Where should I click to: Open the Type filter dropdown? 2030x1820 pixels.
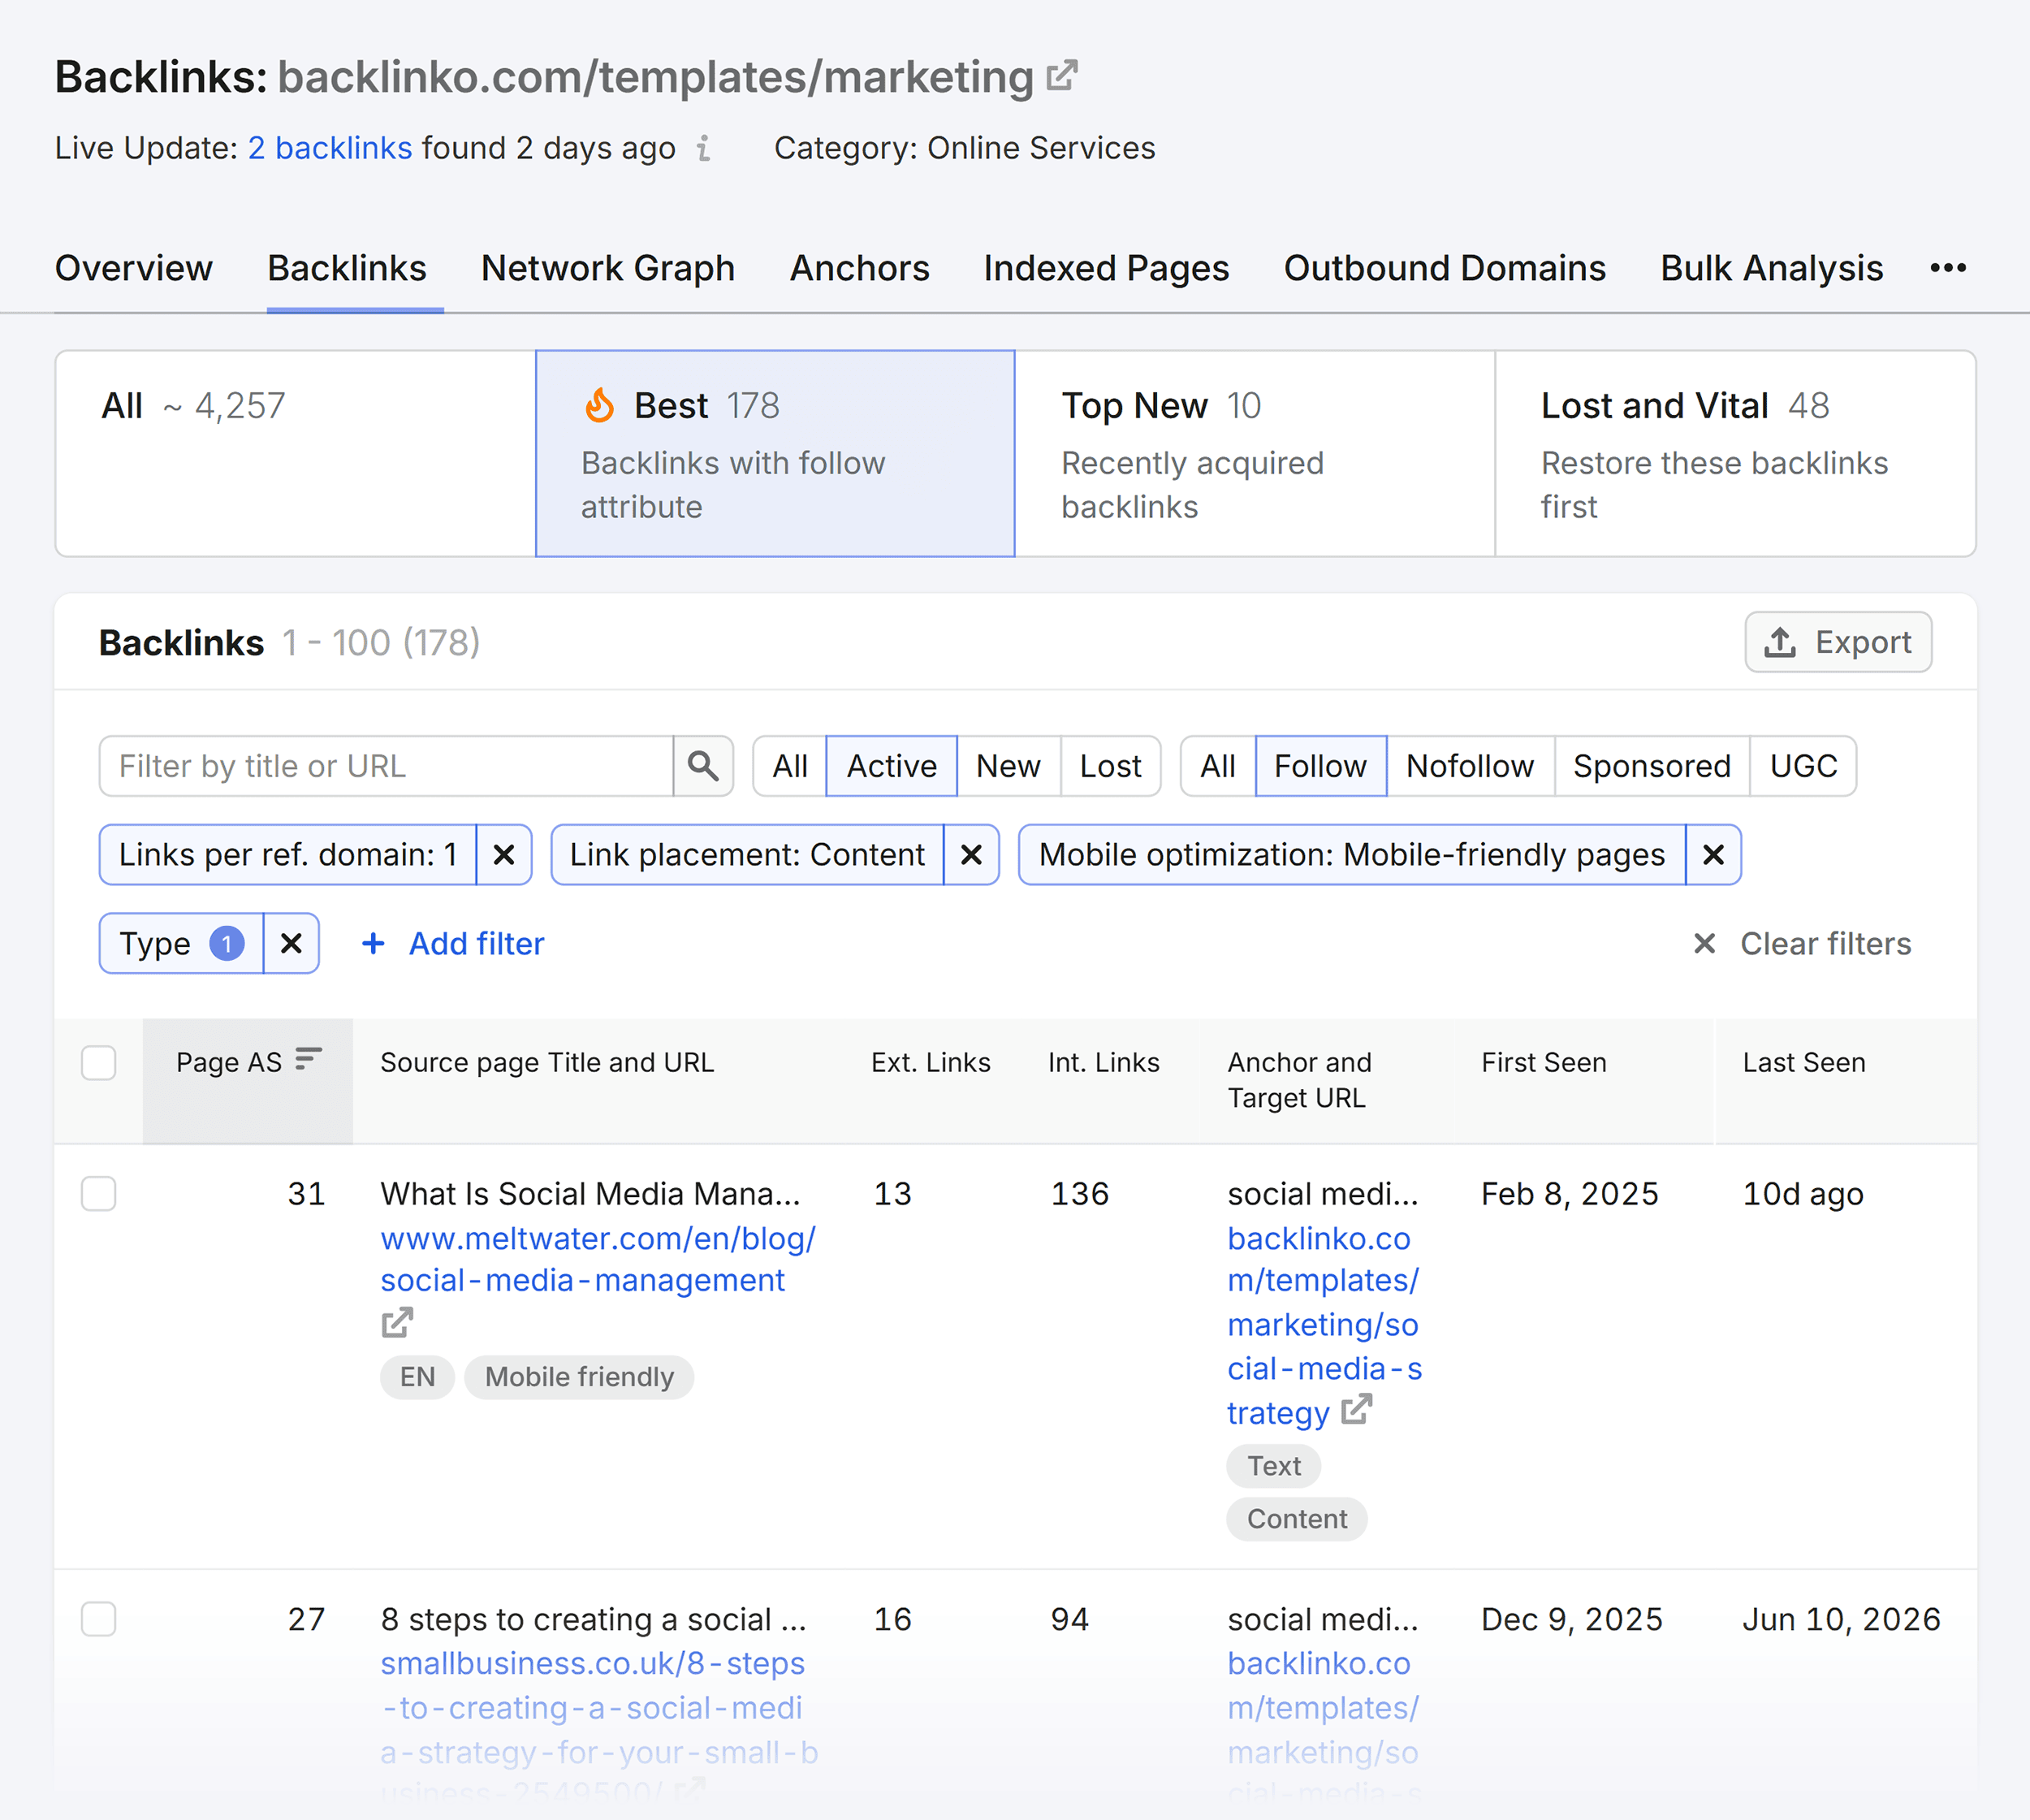(x=181, y=943)
